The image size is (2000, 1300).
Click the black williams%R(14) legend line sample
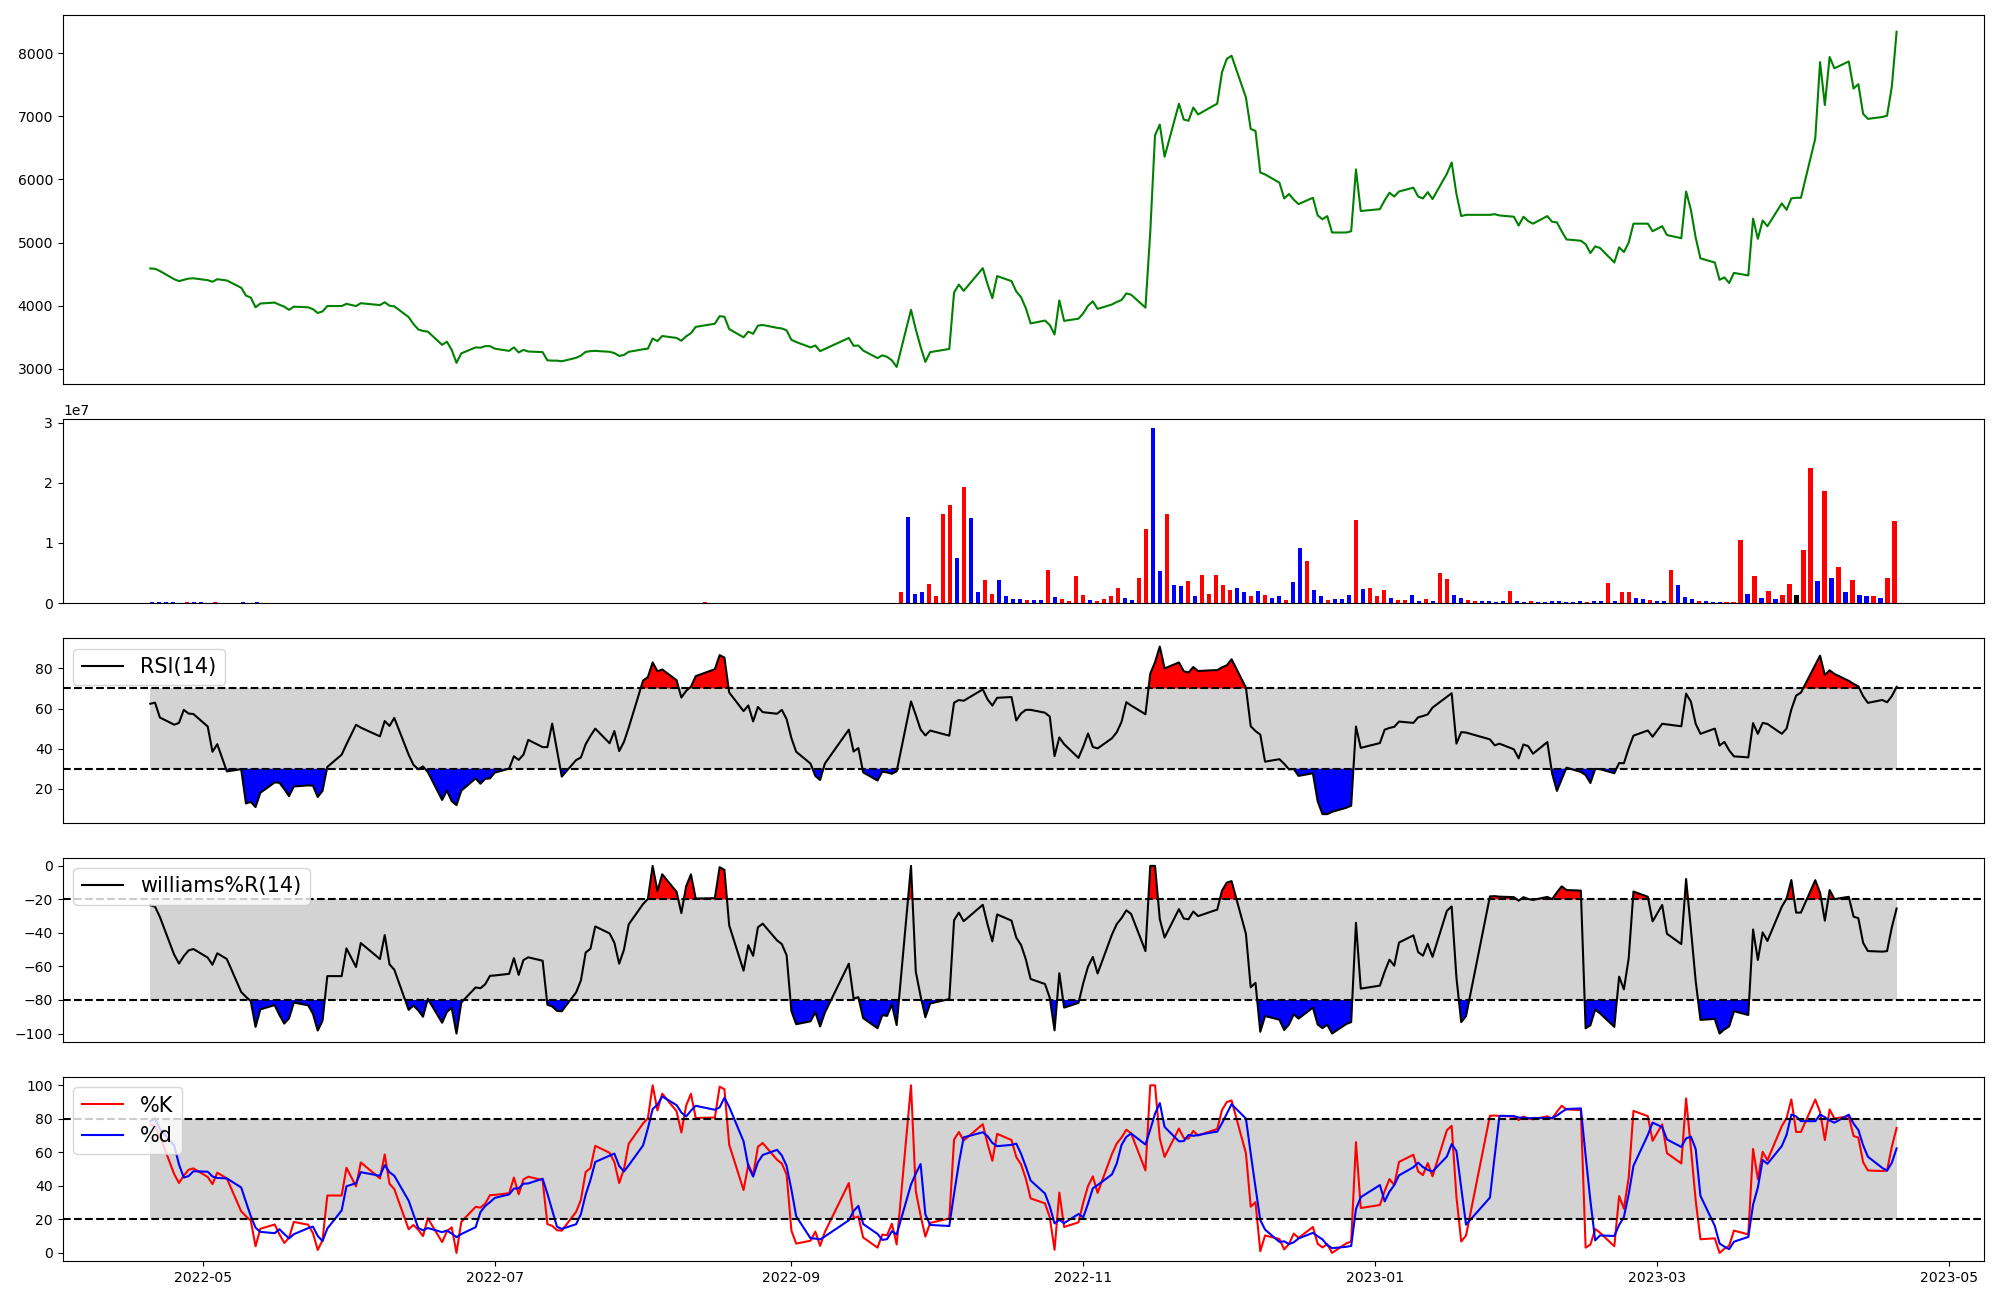point(102,885)
